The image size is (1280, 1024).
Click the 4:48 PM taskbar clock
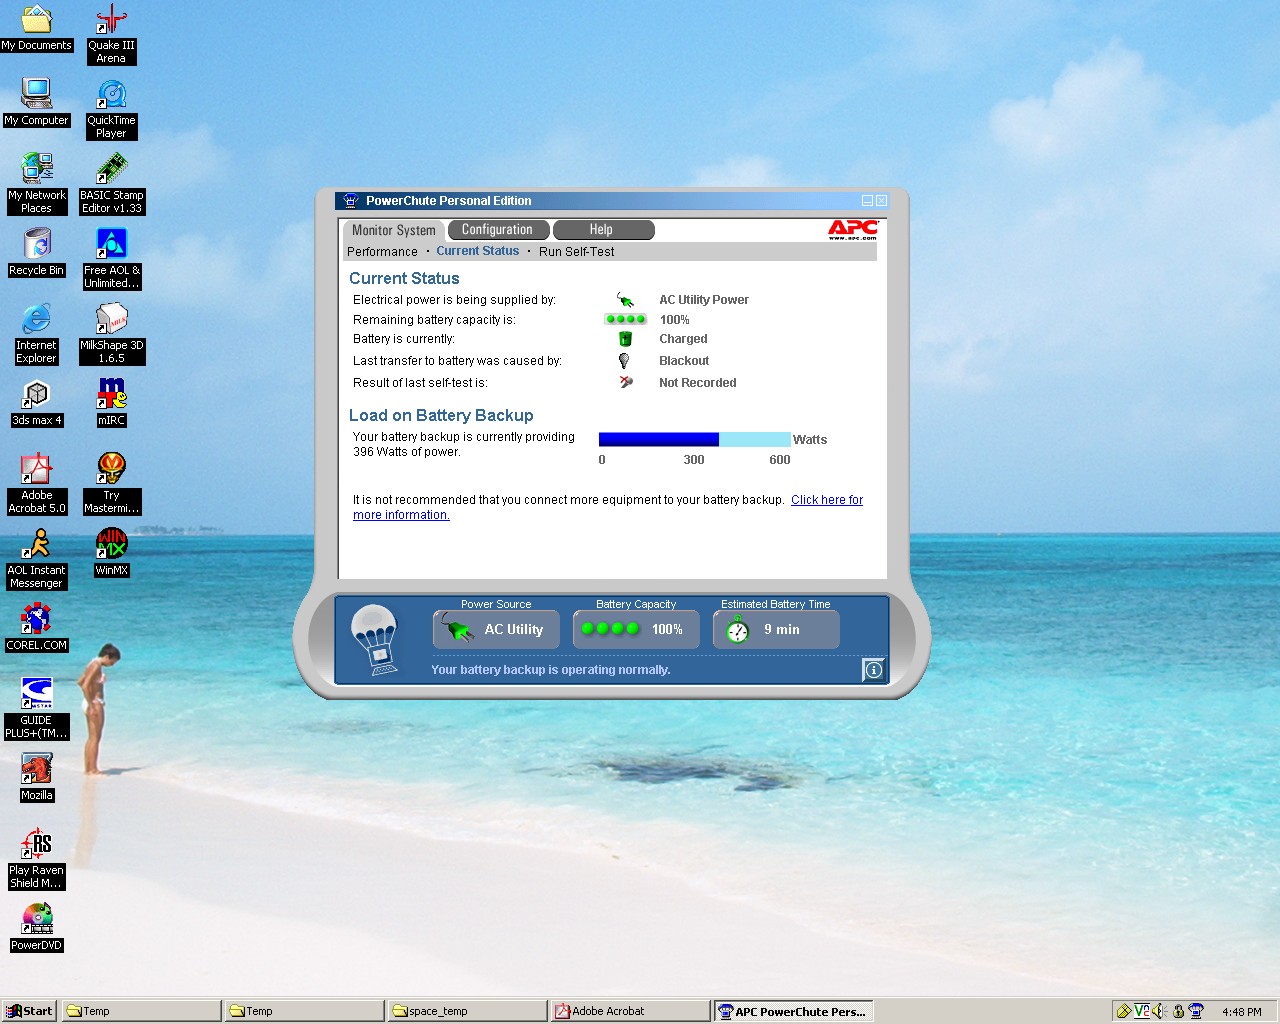tap(1241, 1012)
